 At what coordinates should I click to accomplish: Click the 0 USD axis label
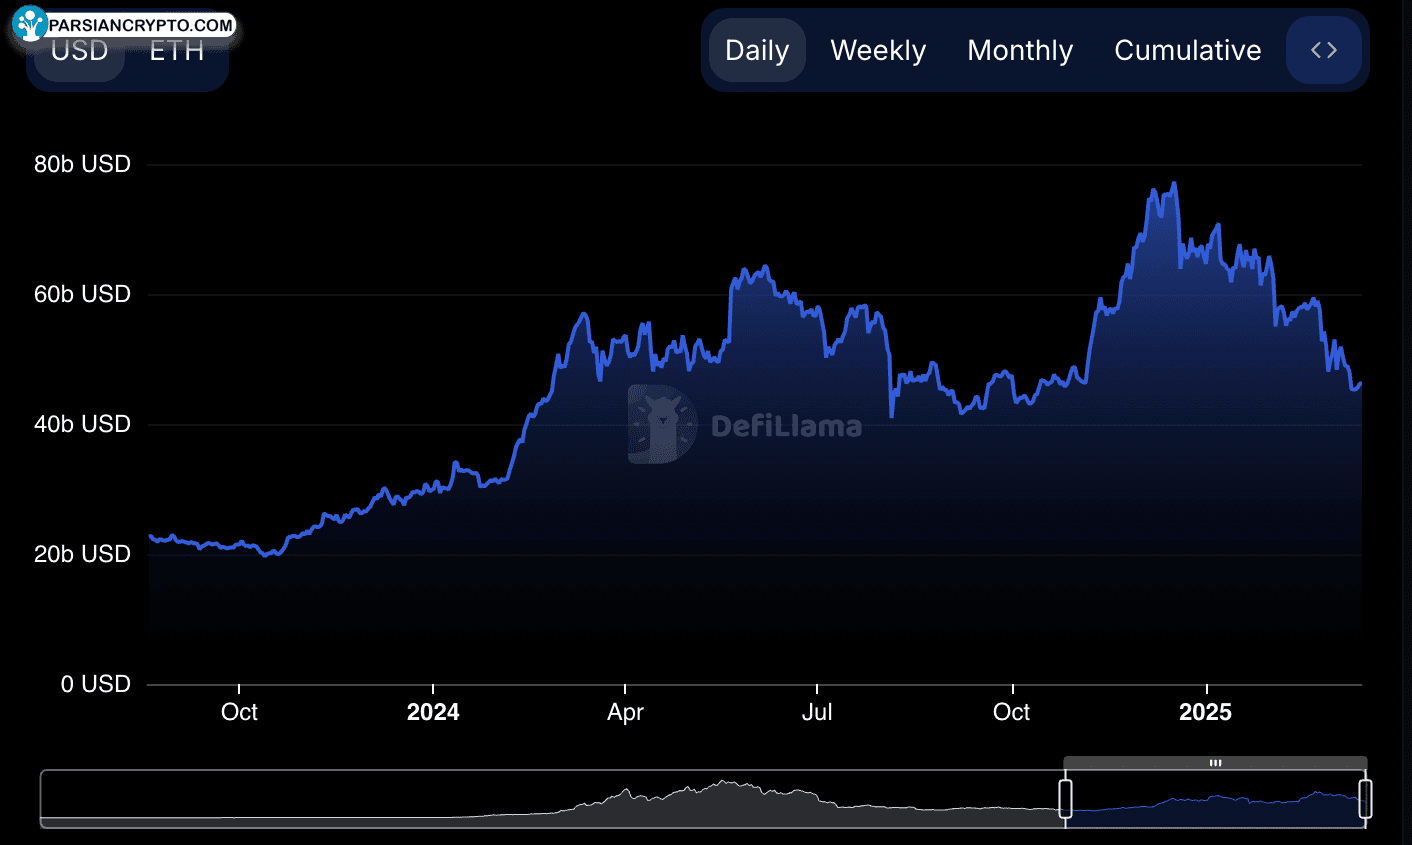96,684
